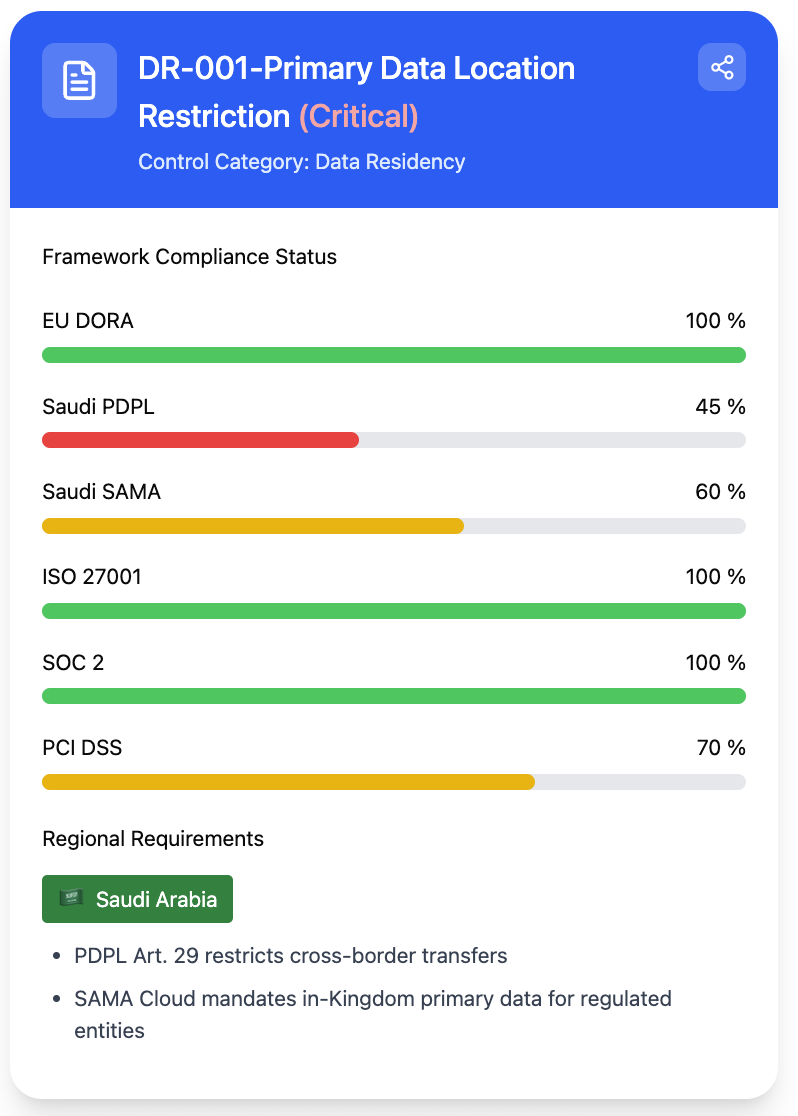The image size is (798, 1116).
Task: Click the pink Critical severity label
Action: (358, 117)
